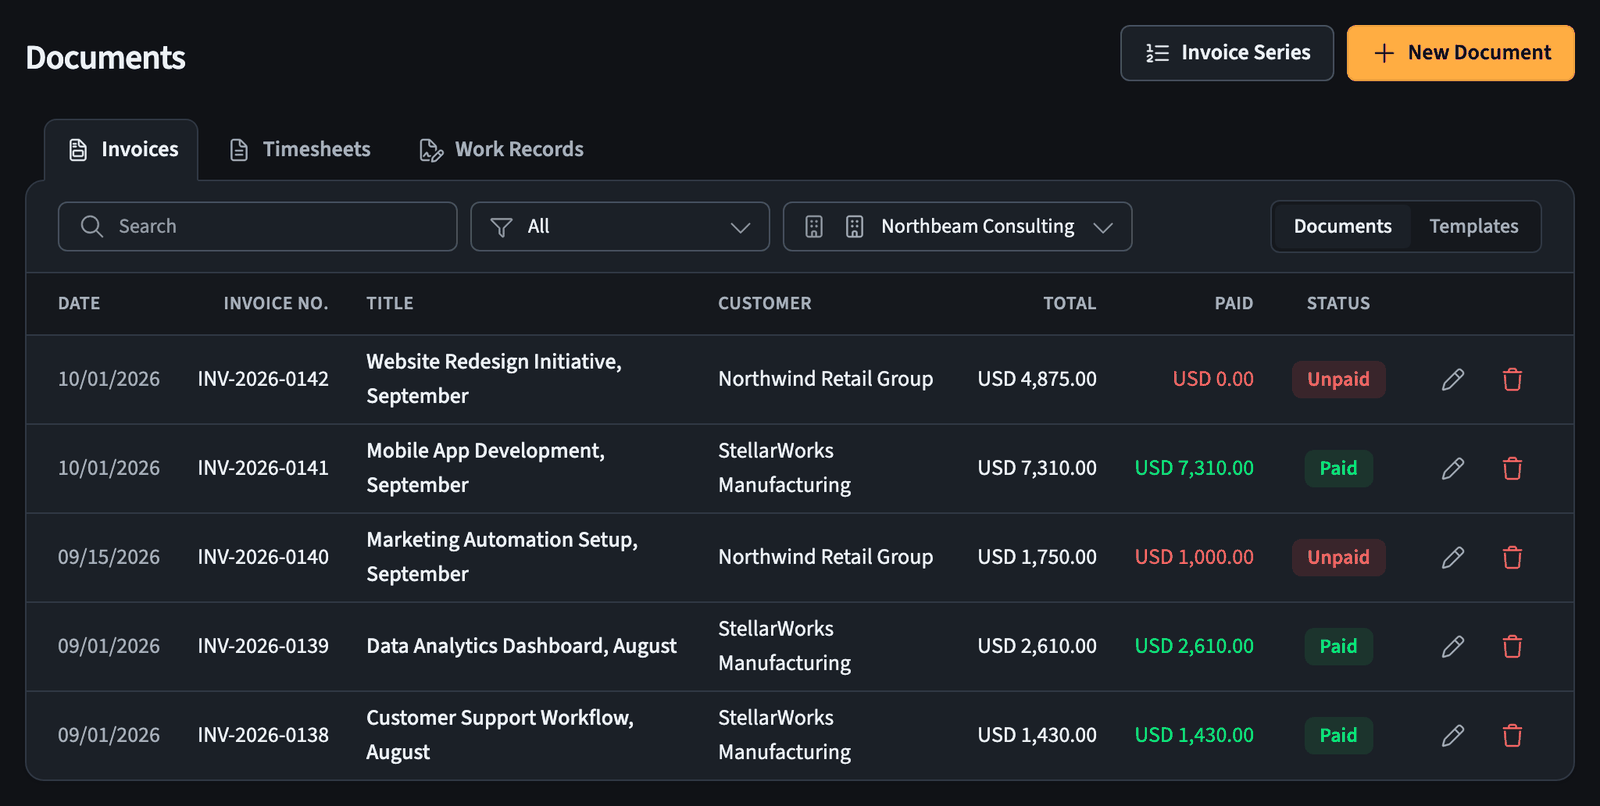Switch to the Invoices tab
This screenshot has height=806, width=1600.
point(122,150)
